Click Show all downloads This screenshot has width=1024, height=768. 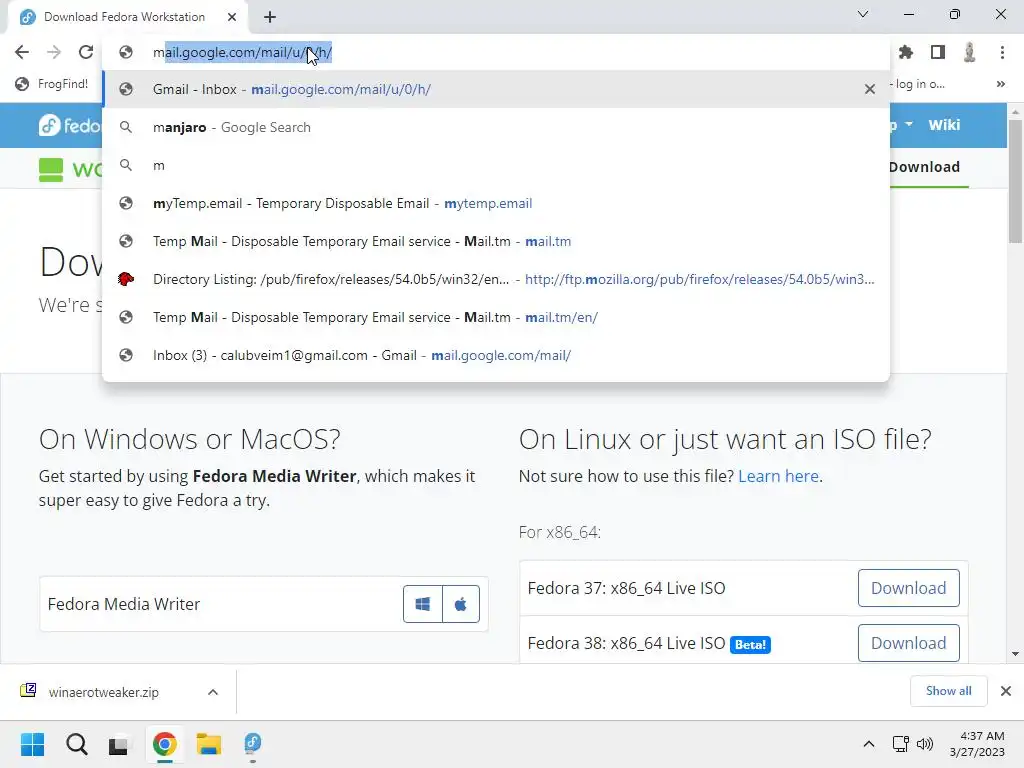[x=948, y=691]
